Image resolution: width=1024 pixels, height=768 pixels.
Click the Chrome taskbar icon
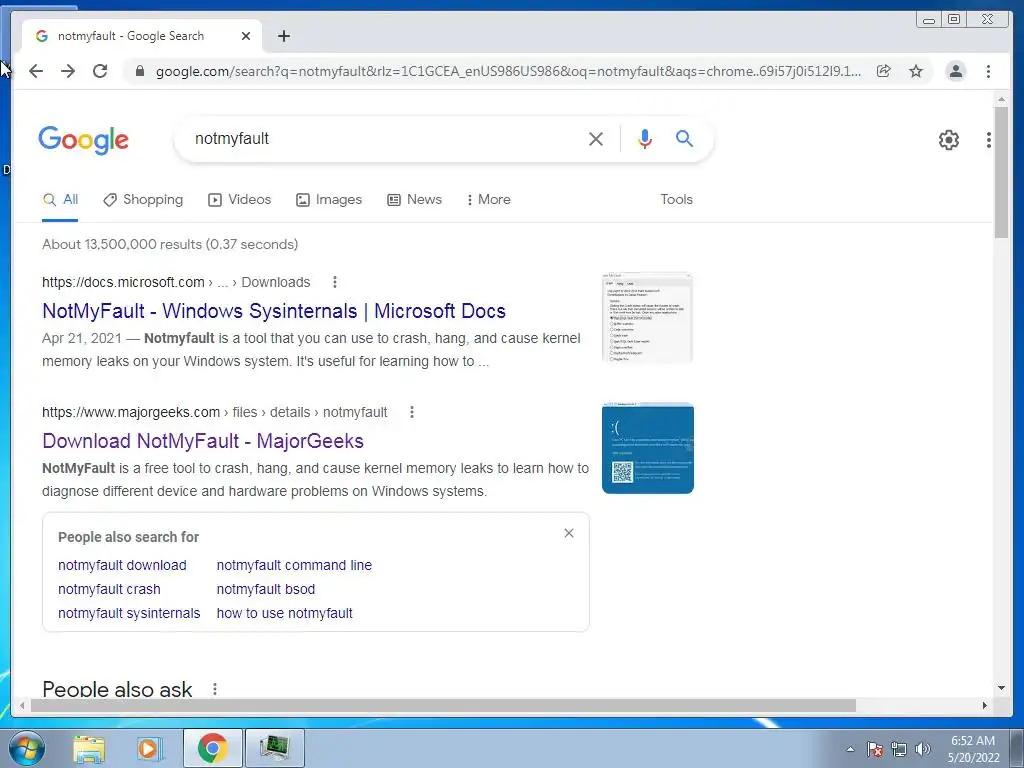coord(212,748)
